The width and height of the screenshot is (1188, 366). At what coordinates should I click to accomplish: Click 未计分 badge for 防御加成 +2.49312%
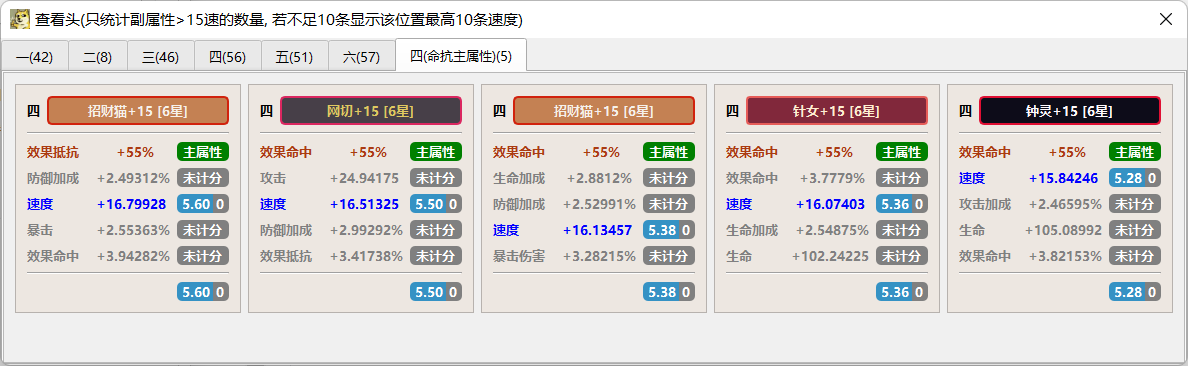point(203,178)
